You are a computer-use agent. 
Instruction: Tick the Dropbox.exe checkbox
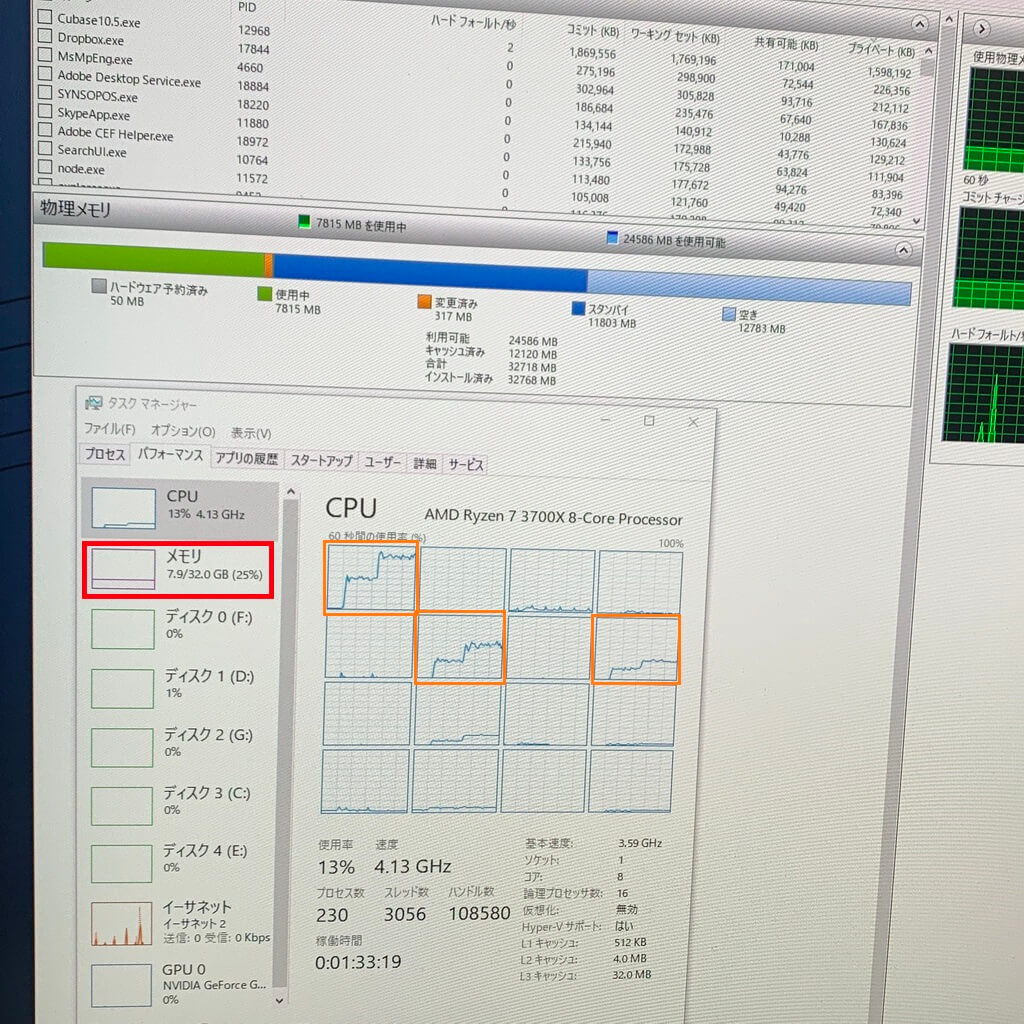click(44, 38)
